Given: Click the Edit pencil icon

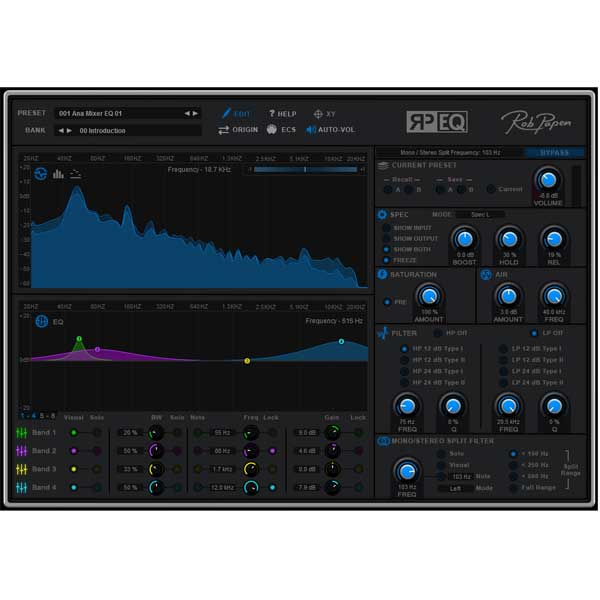Looking at the screenshot, I should (x=227, y=113).
